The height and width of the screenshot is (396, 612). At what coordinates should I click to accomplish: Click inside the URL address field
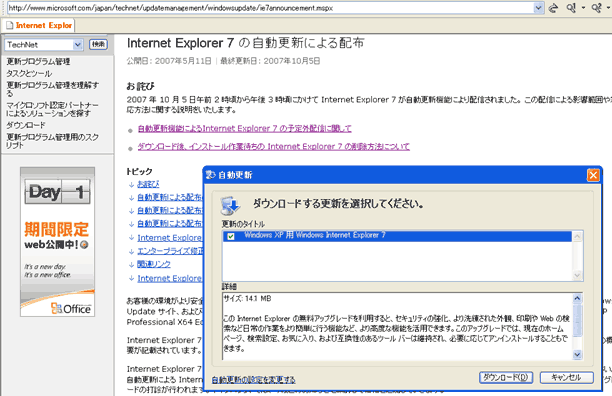(270, 8)
